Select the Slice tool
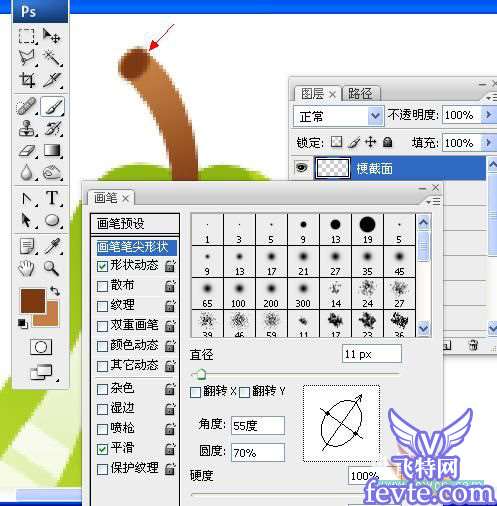497x506 pixels. pyautogui.click(x=52, y=80)
